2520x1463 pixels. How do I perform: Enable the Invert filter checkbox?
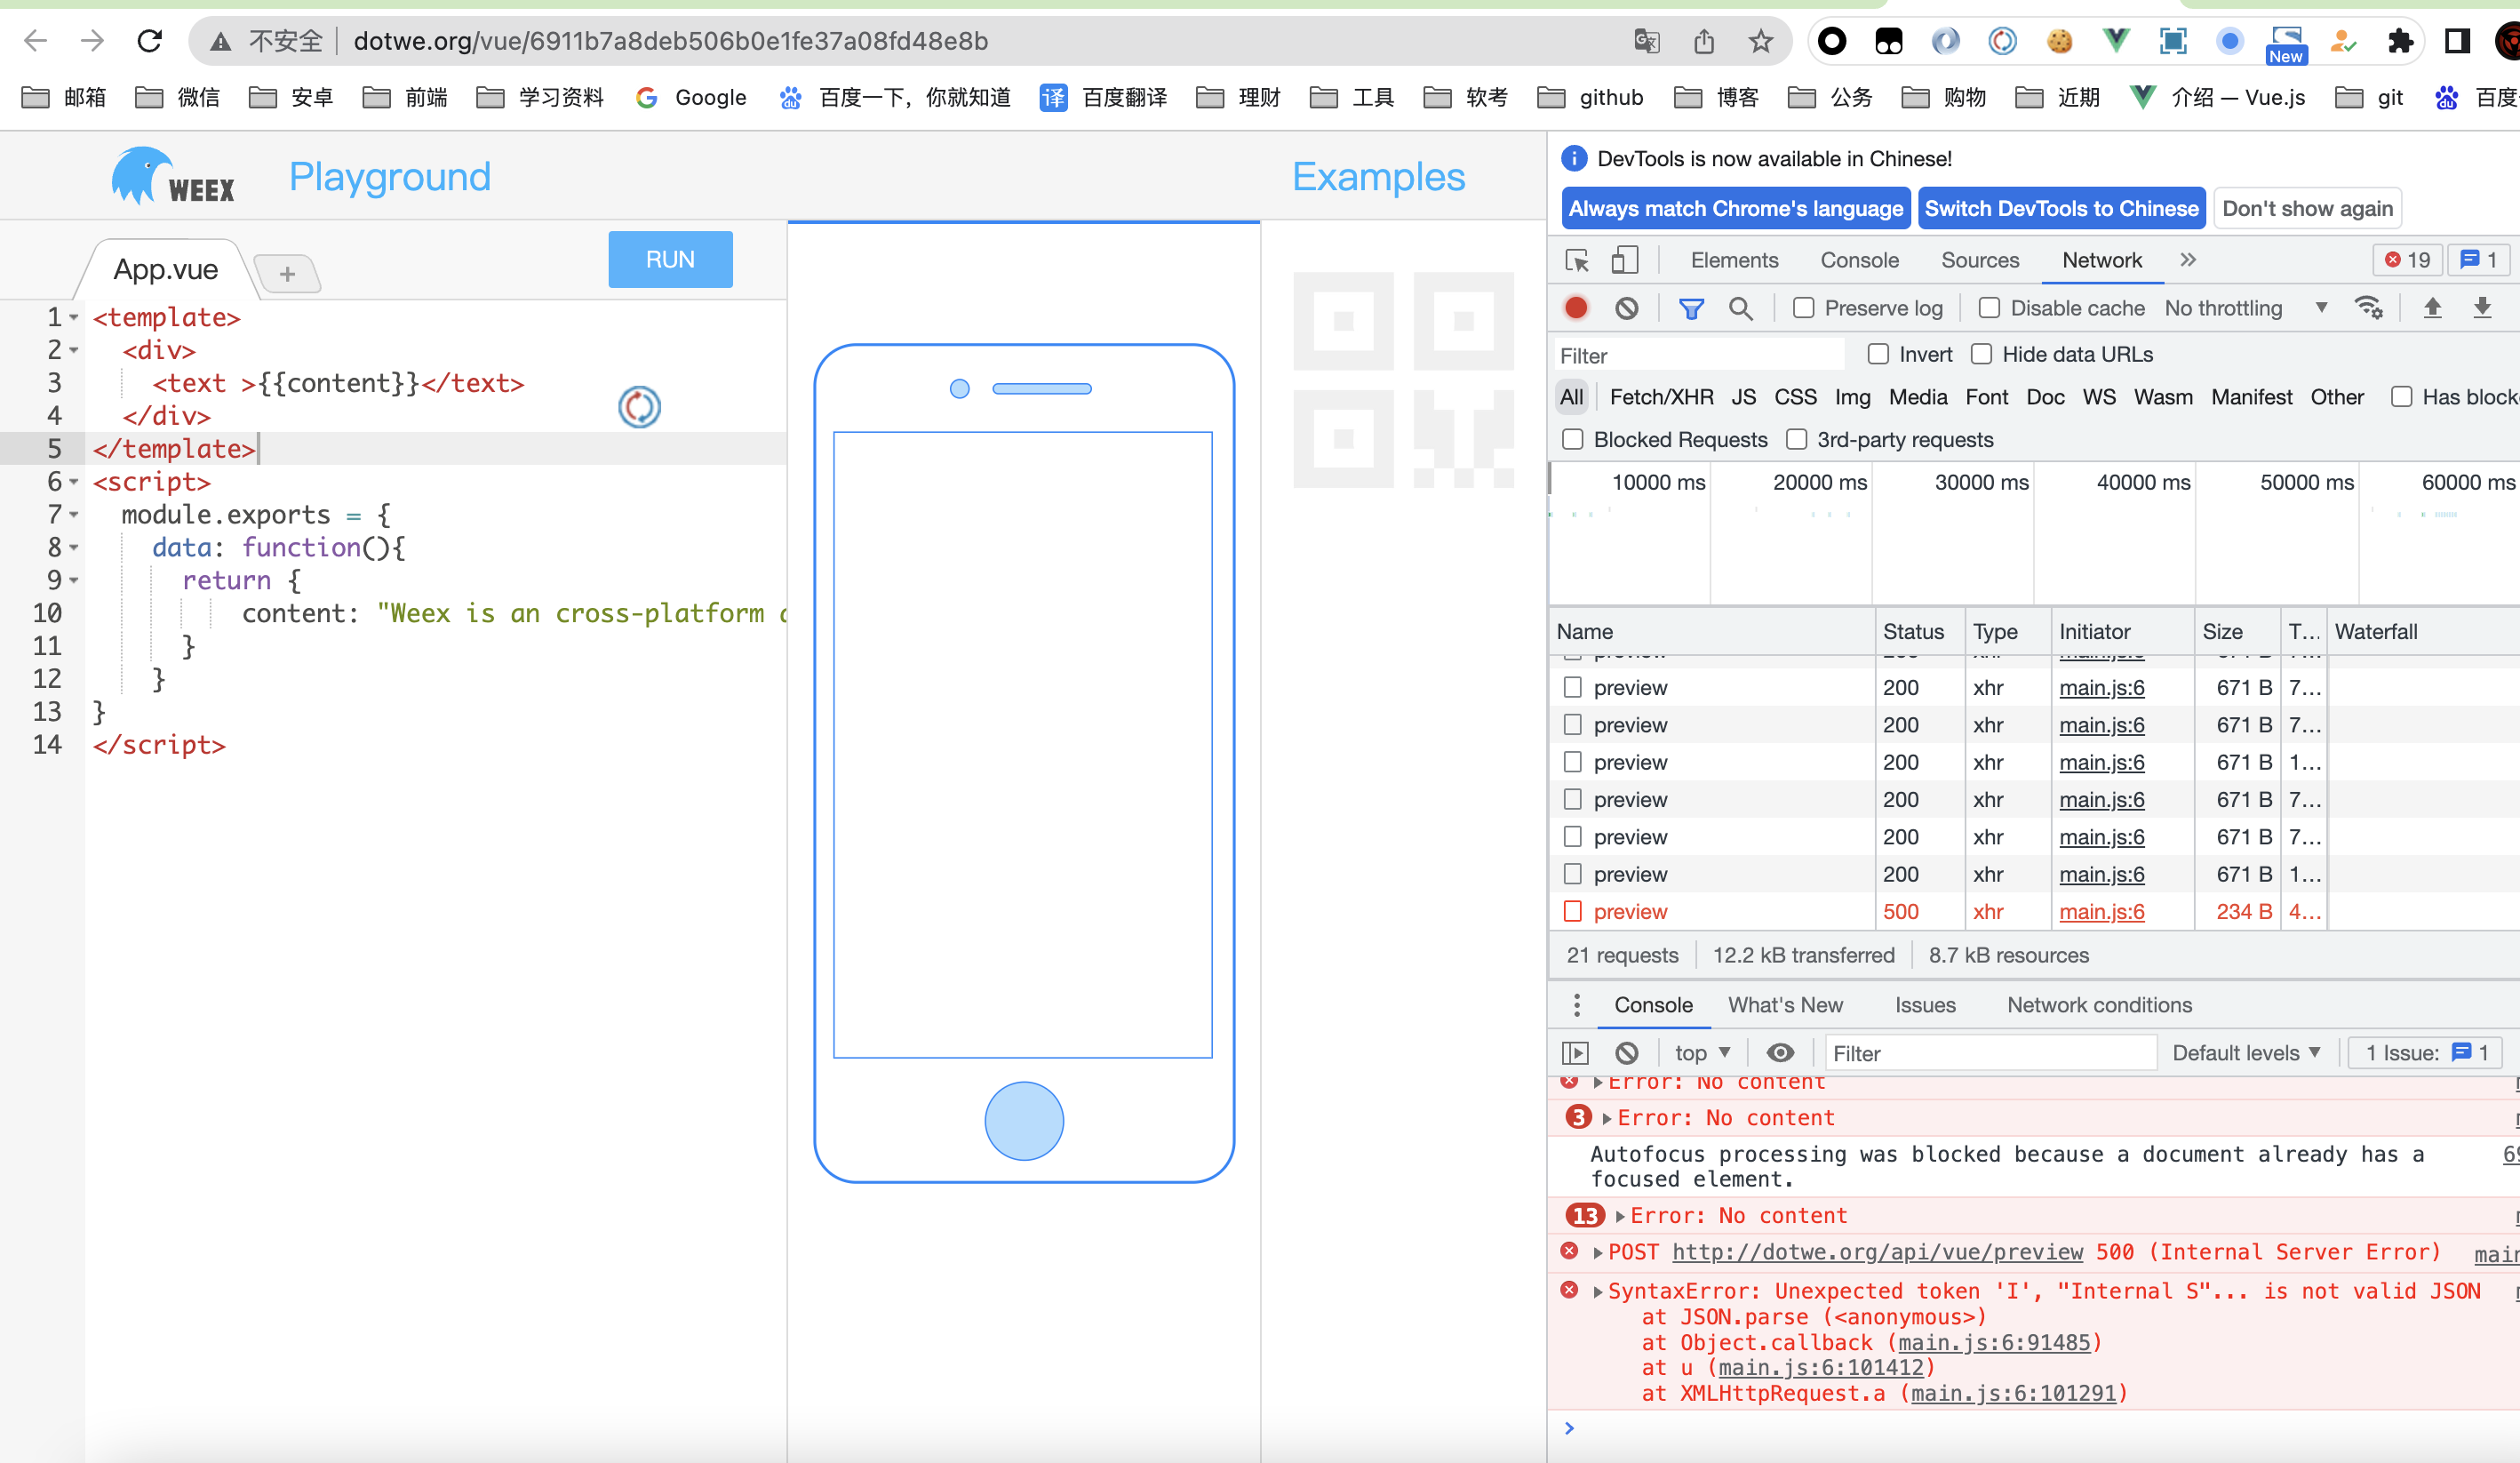tap(1876, 356)
